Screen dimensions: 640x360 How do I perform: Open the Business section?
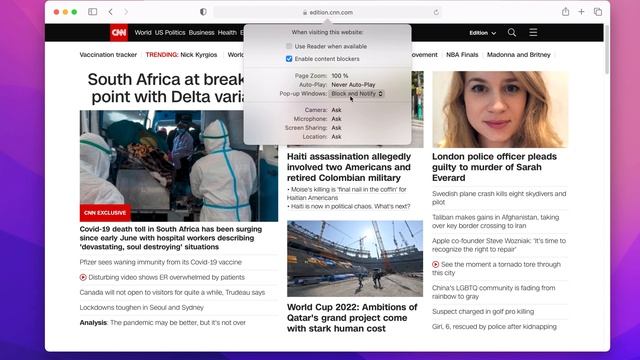(201, 33)
